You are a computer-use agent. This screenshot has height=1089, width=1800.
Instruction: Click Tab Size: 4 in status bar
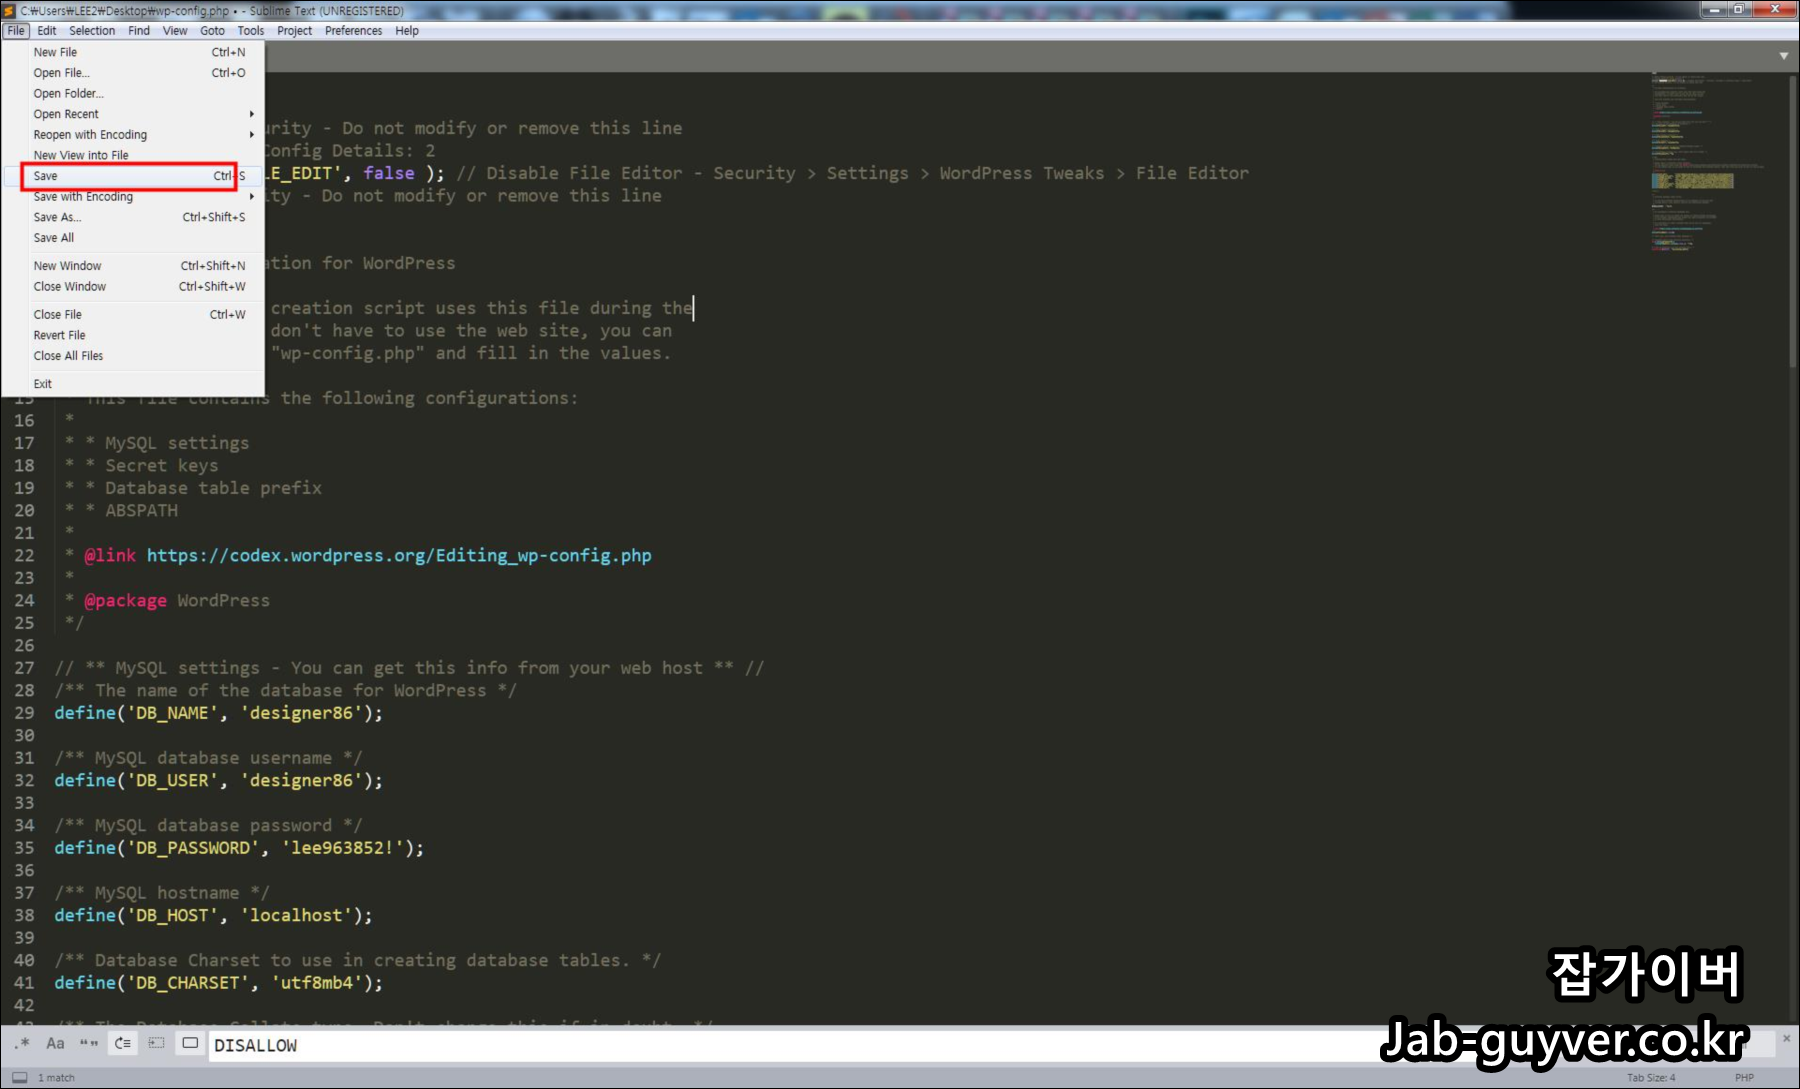(x=1651, y=1077)
